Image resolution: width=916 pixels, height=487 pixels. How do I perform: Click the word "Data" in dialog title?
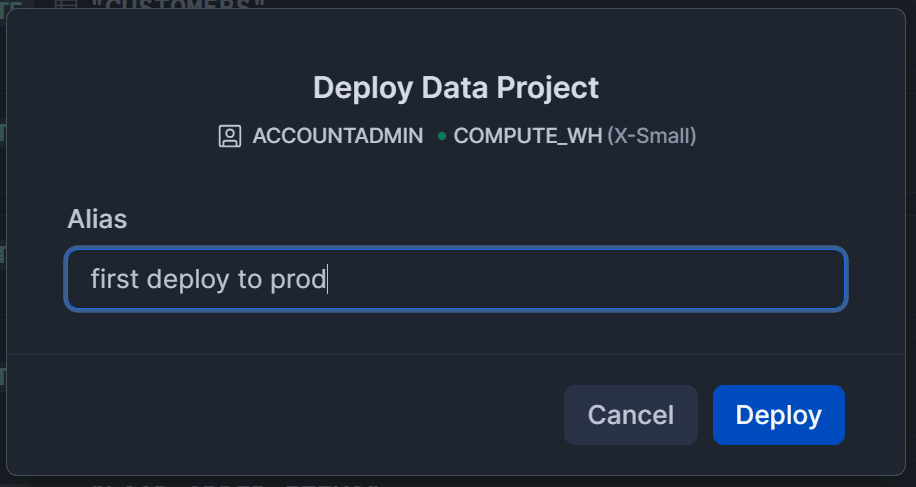456,87
